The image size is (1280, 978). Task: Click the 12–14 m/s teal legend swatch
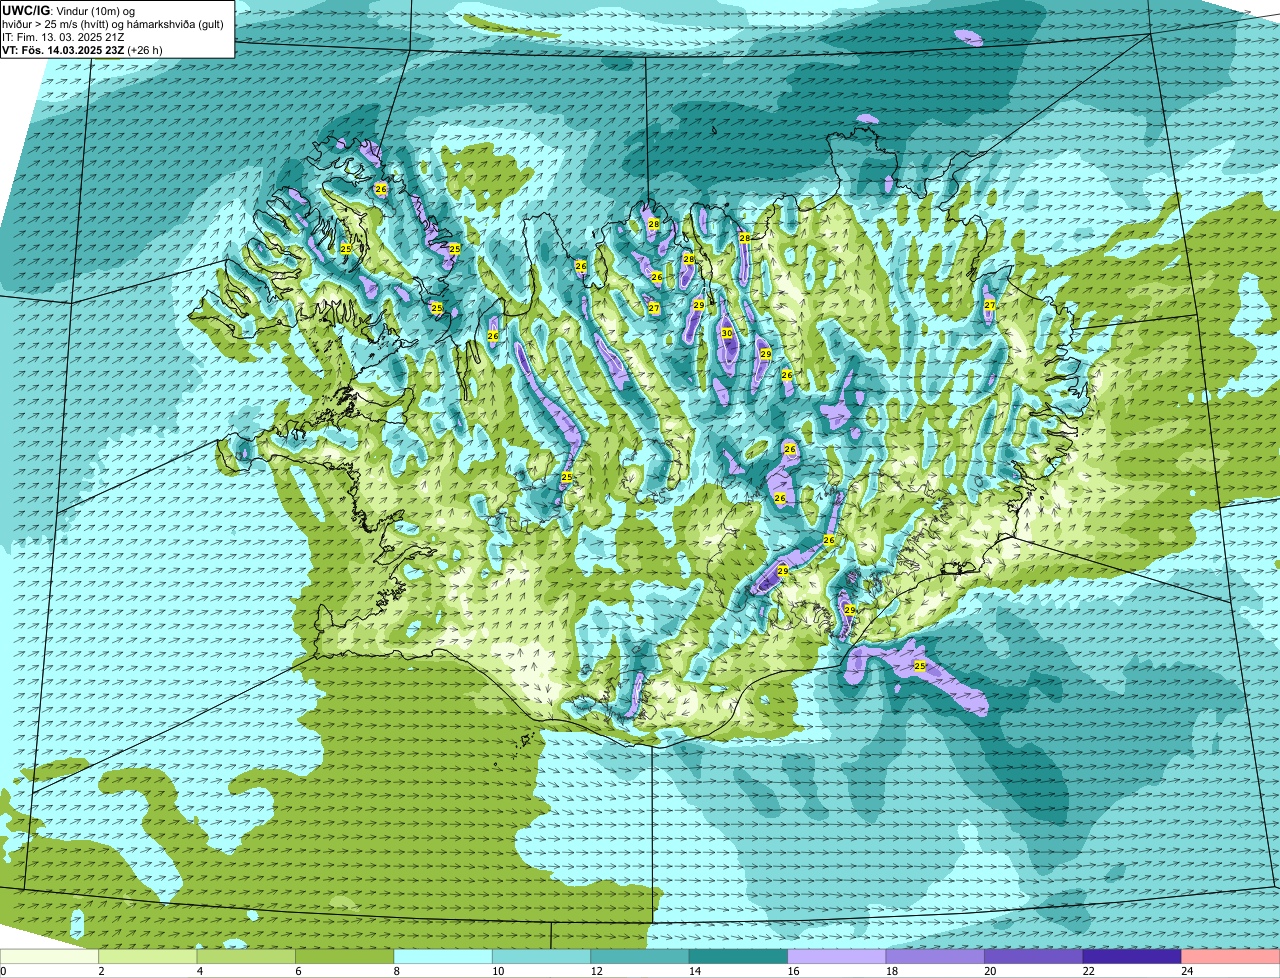point(640,957)
